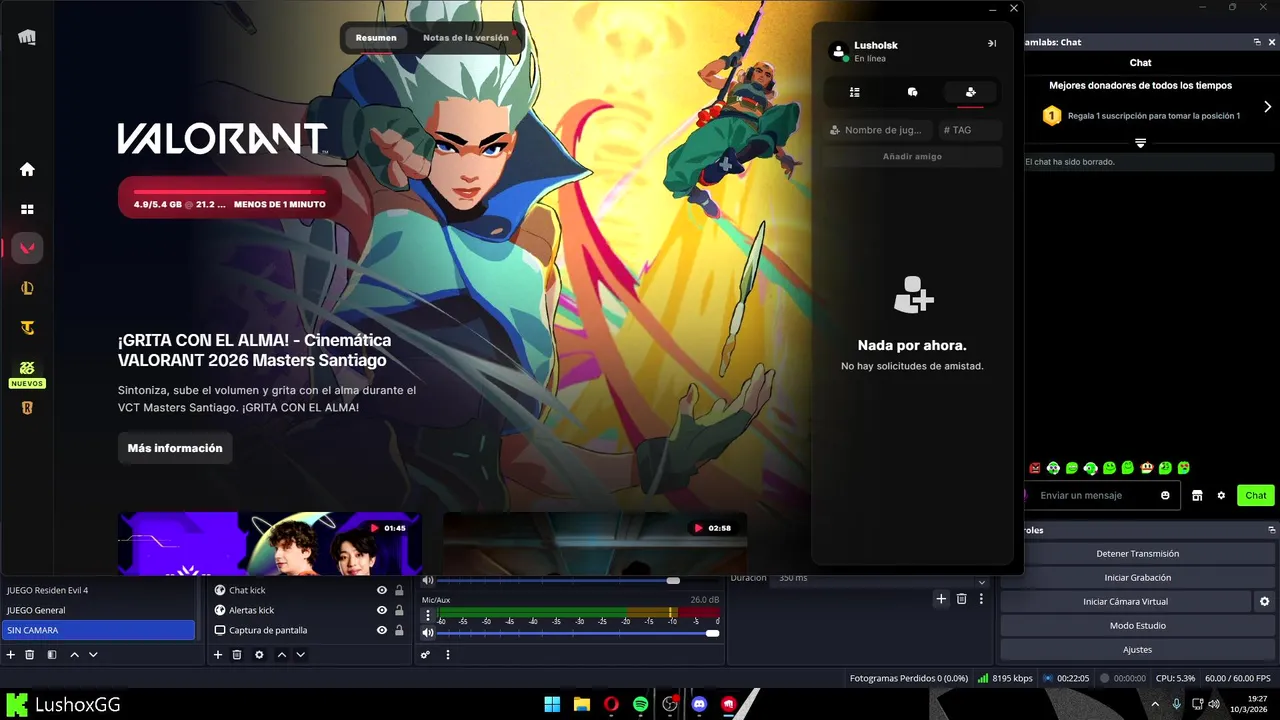
Task: Select the add friend tab icon
Action: tap(970, 92)
